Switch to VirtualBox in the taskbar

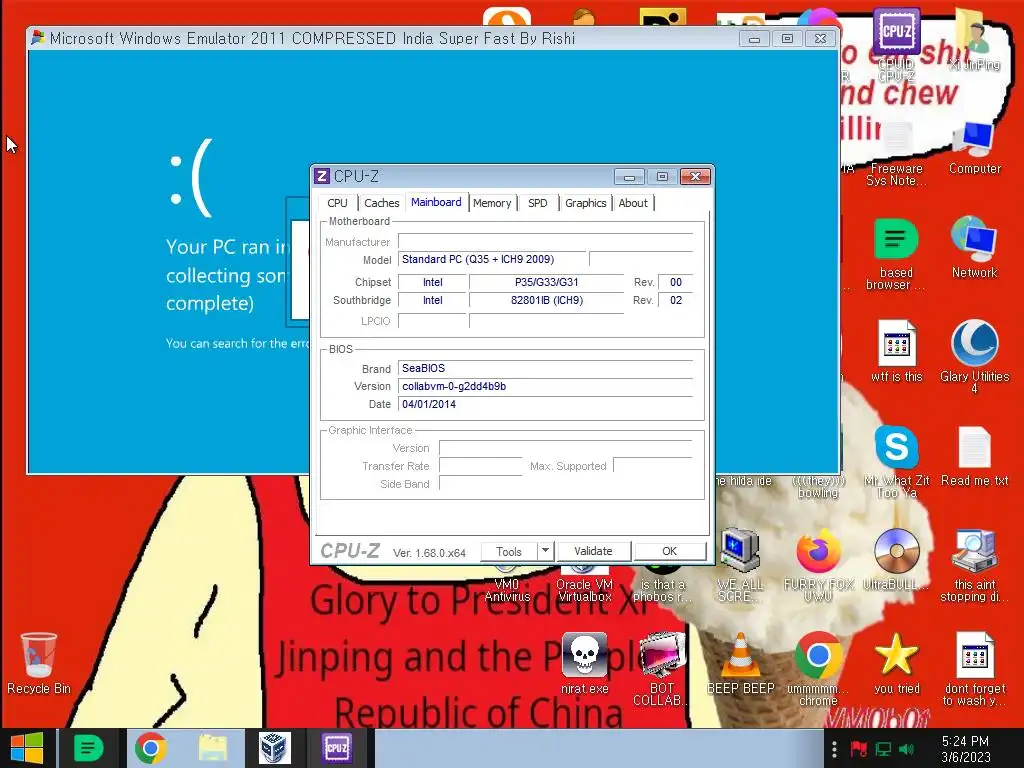(274, 748)
